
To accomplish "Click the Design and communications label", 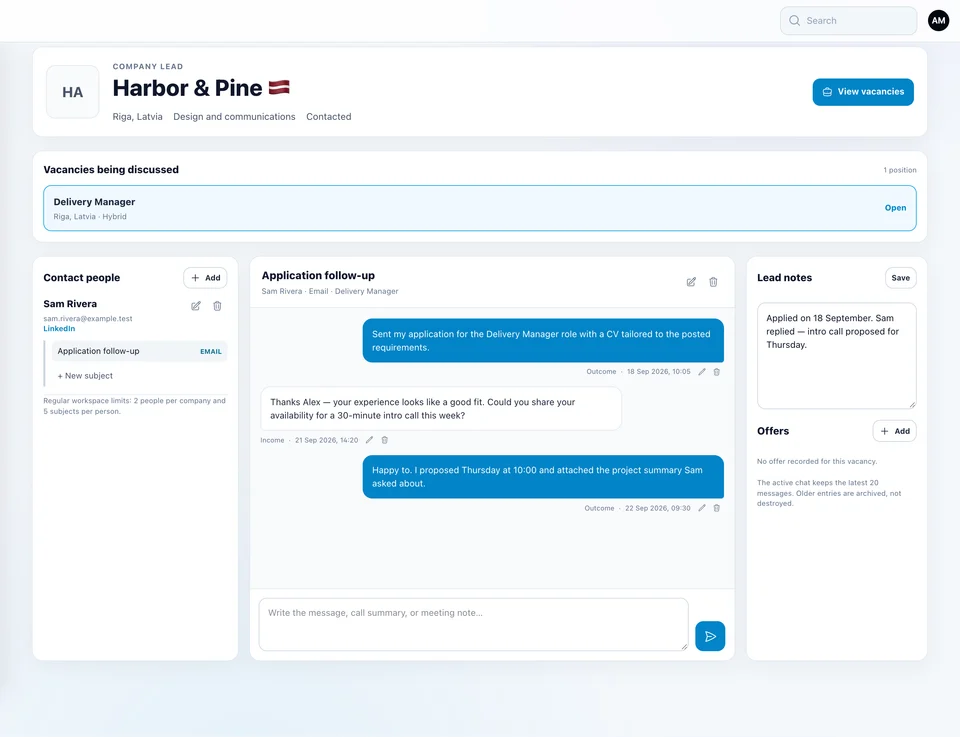I will pyautogui.click(x=234, y=117).
